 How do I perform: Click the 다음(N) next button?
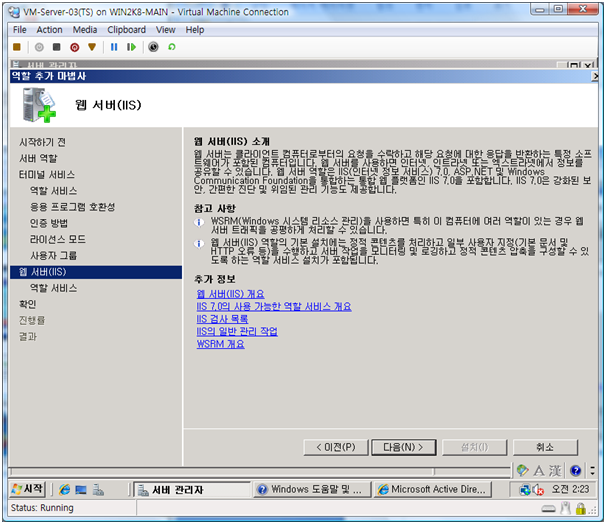click(404, 447)
